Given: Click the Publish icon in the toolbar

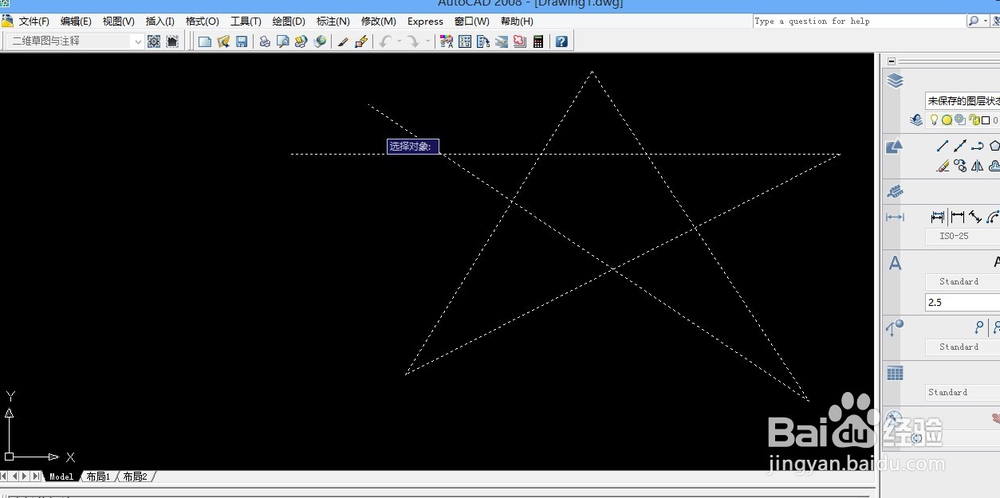Looking at the screenshot, I should (x=301, y=41).
